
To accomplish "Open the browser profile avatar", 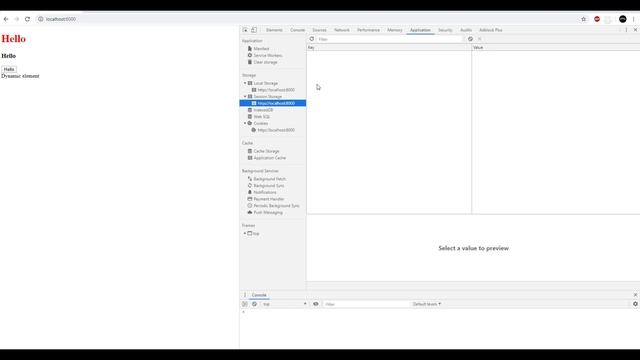I will [x=622, y=19].
